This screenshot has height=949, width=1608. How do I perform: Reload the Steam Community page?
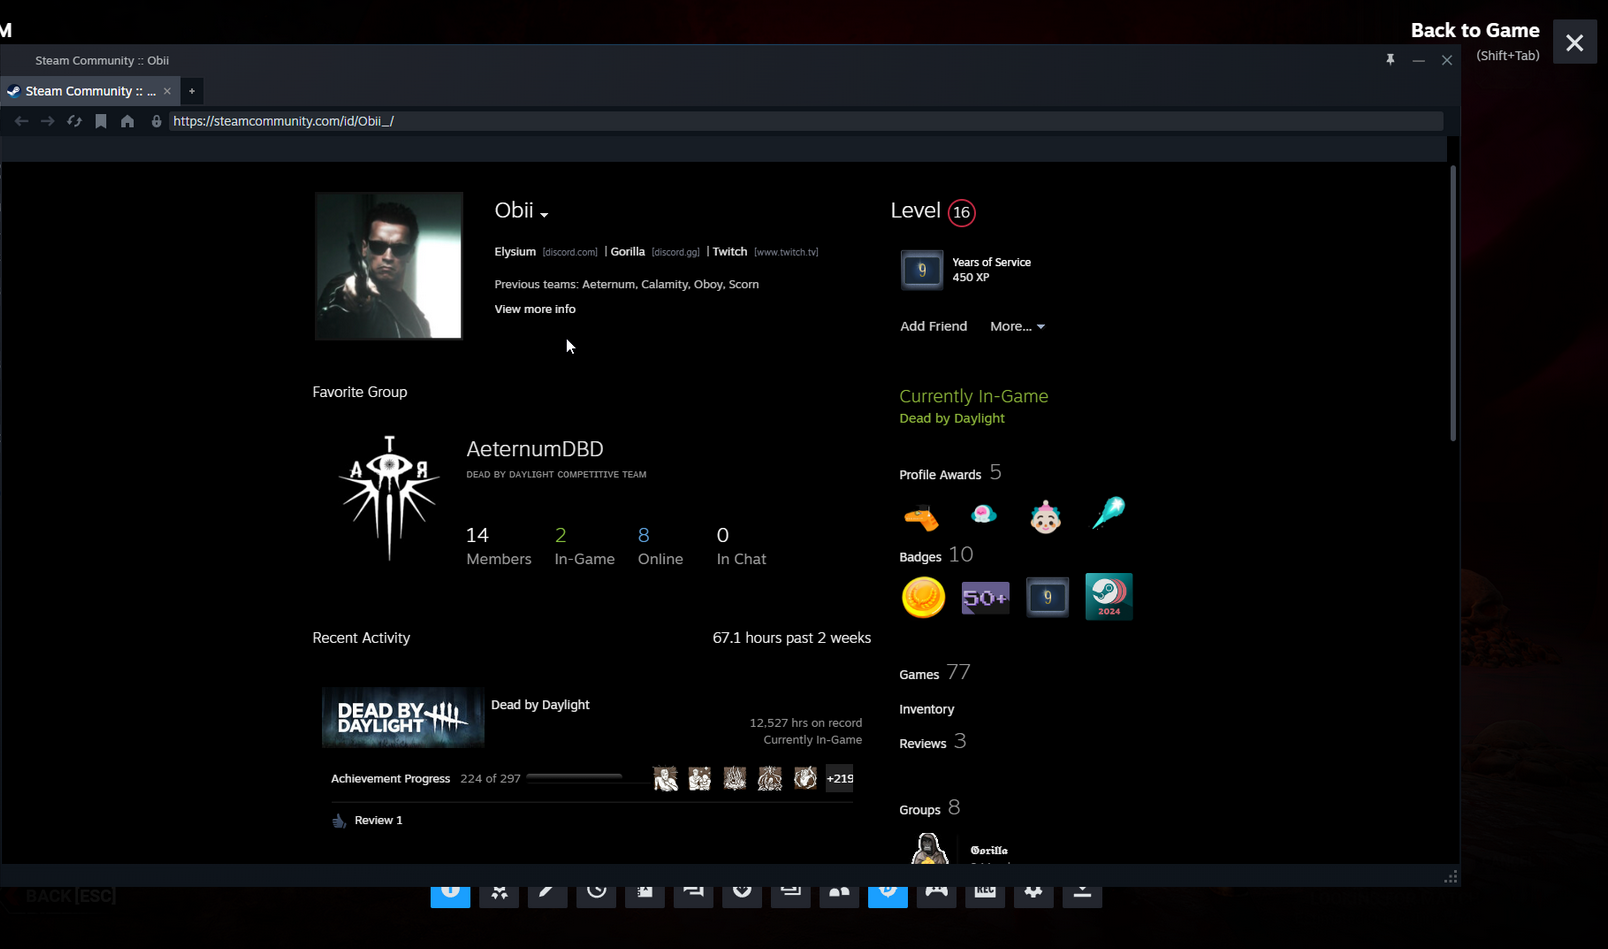[74, 121]
